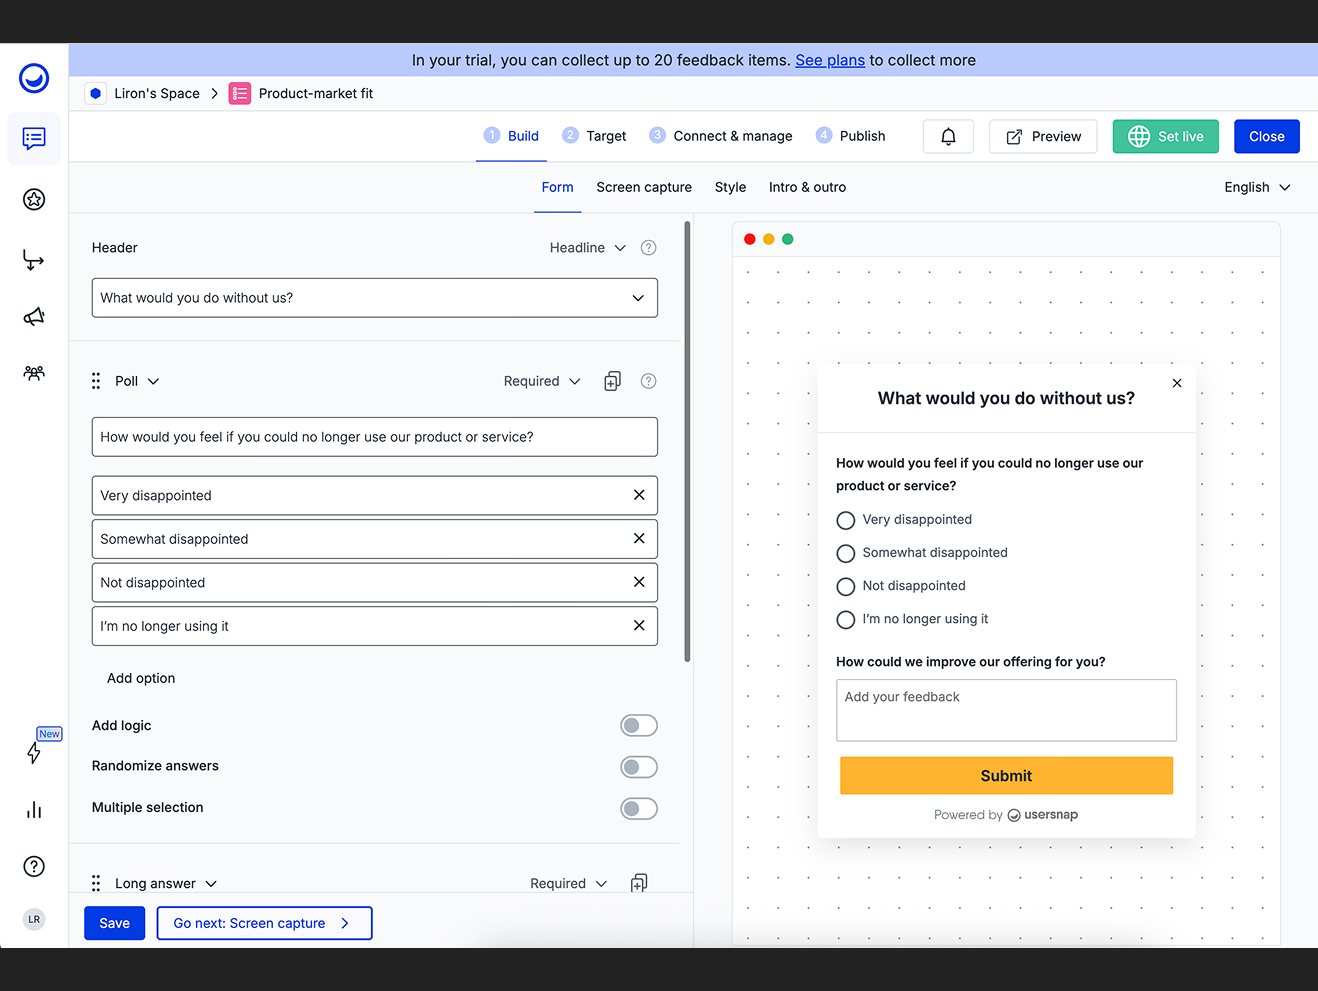Enable the Randomize answers toggle
Image resolution: width=1318 pixels, height=991 pixels.
tap(639, 767)
